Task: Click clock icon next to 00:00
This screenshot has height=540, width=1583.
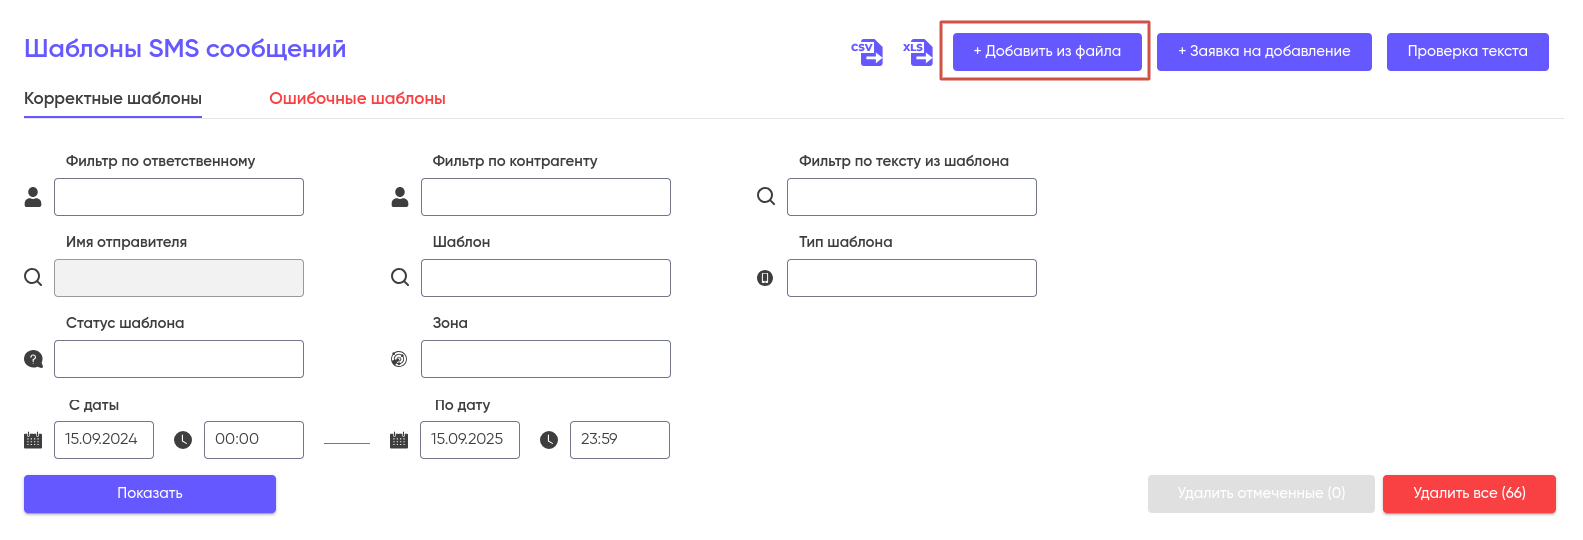Action: click(x=183, y=440)
